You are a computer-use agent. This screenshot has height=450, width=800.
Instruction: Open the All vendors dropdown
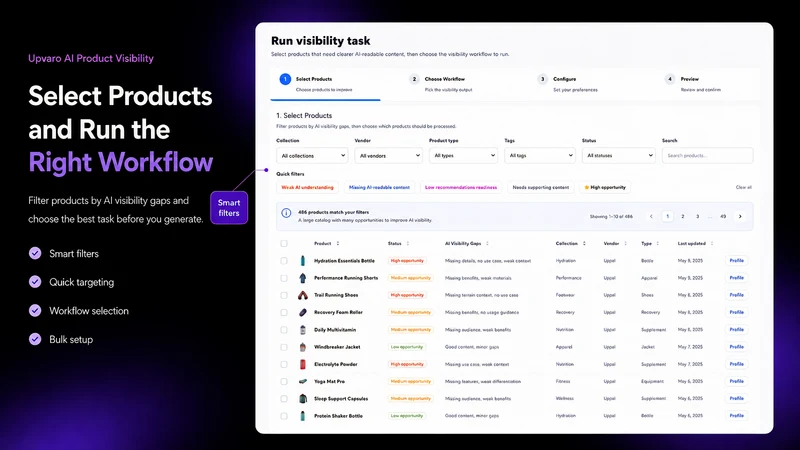point(388,156)
